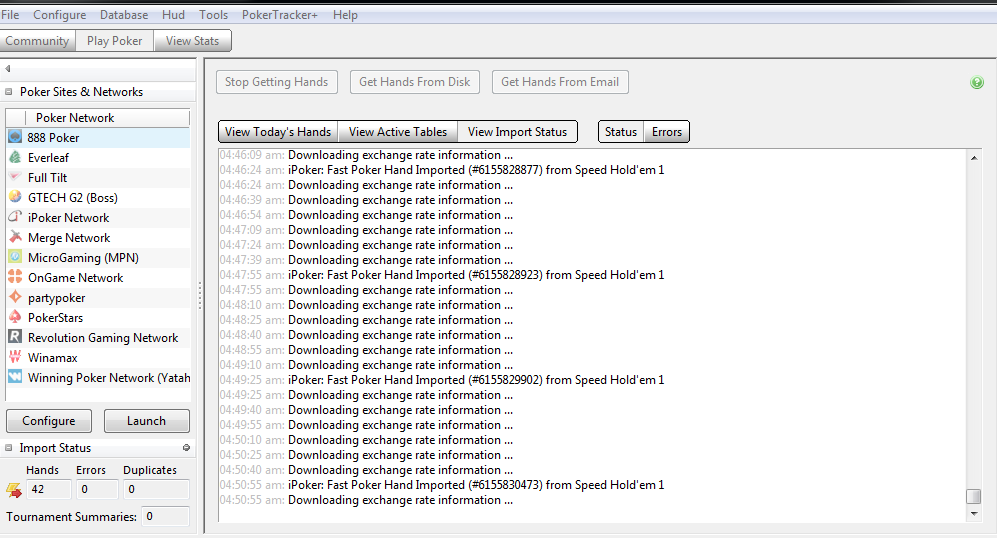Select View Active Tables
Screen dimensions: 997x538
pos(398,132)
